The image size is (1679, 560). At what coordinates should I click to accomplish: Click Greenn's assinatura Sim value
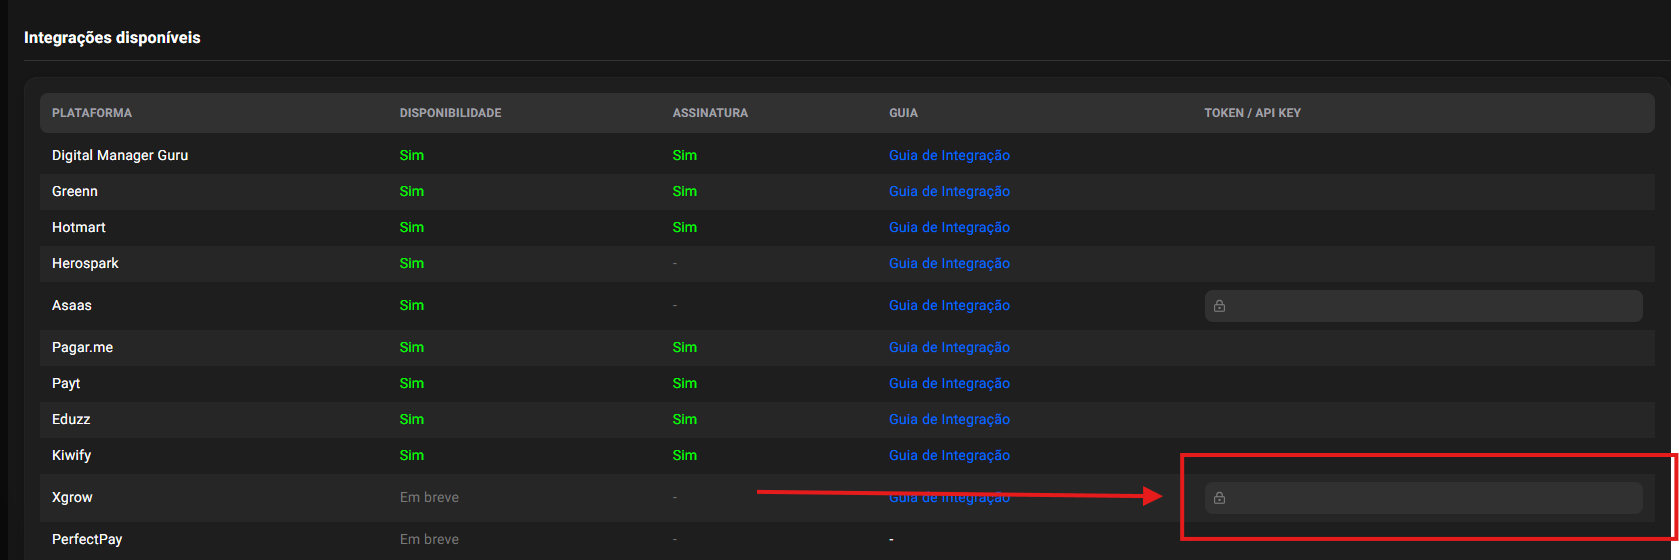click(685, 191)
